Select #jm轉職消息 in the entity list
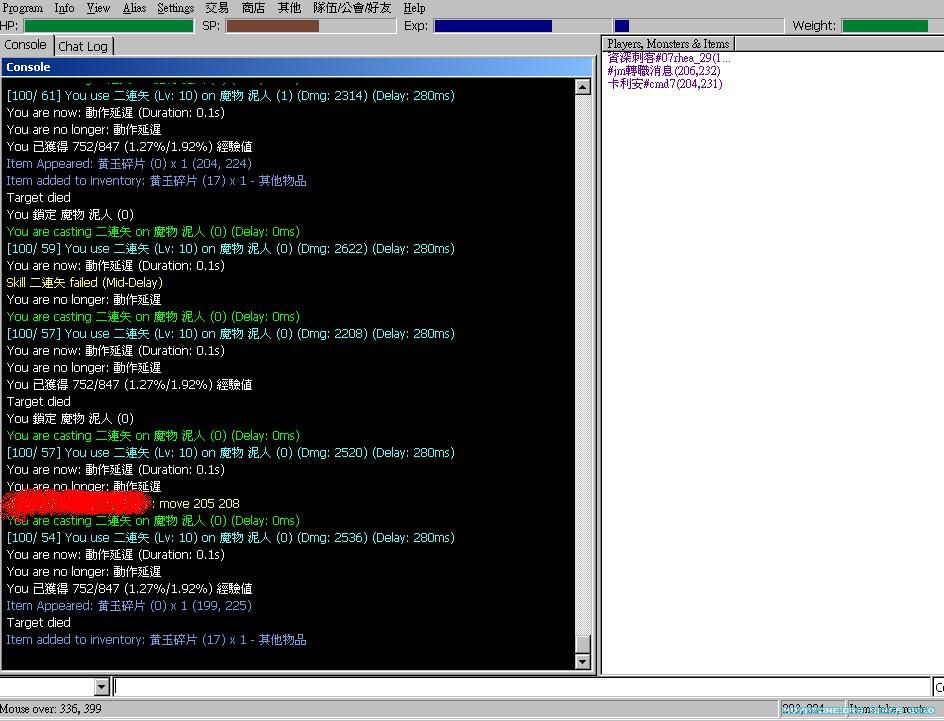944x721 pixels. pos(663,71)
